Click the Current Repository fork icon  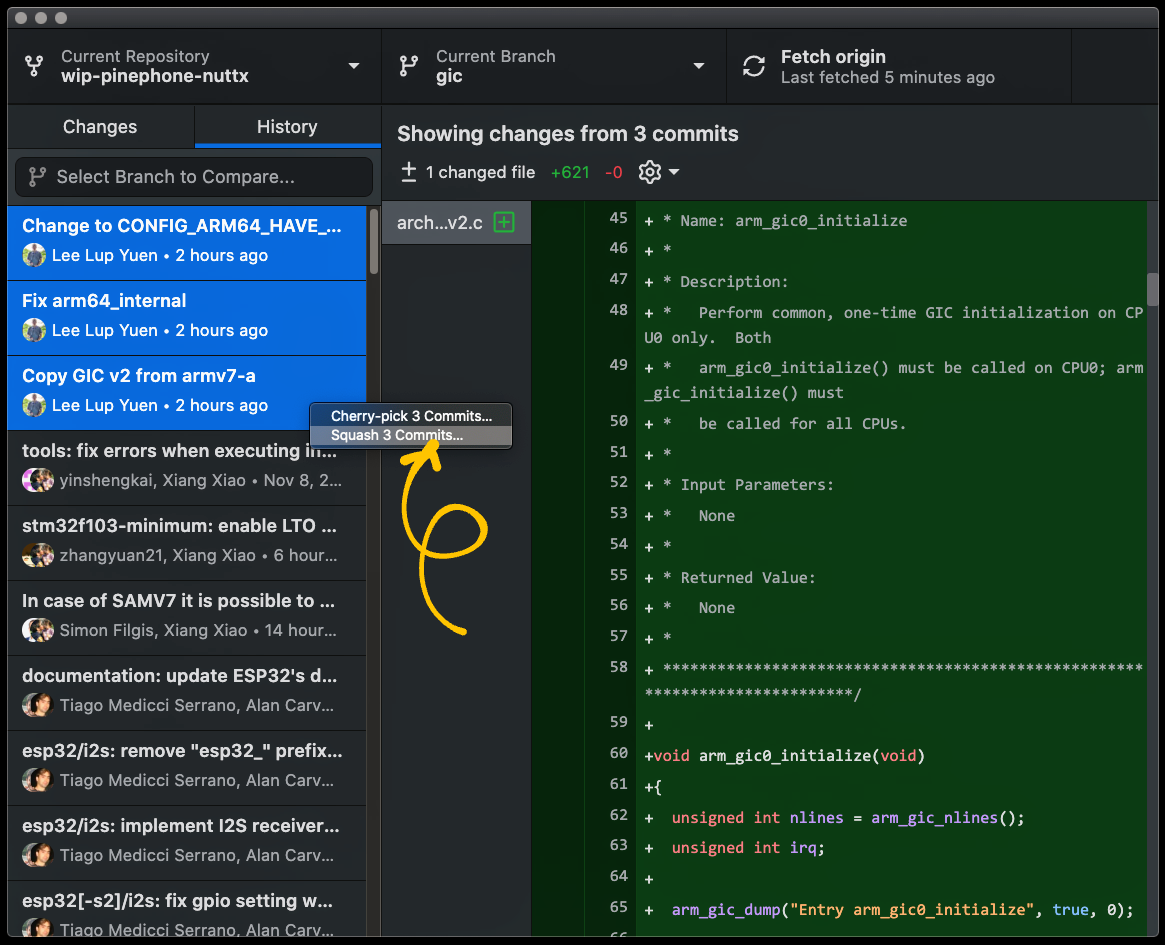[34, 66]
